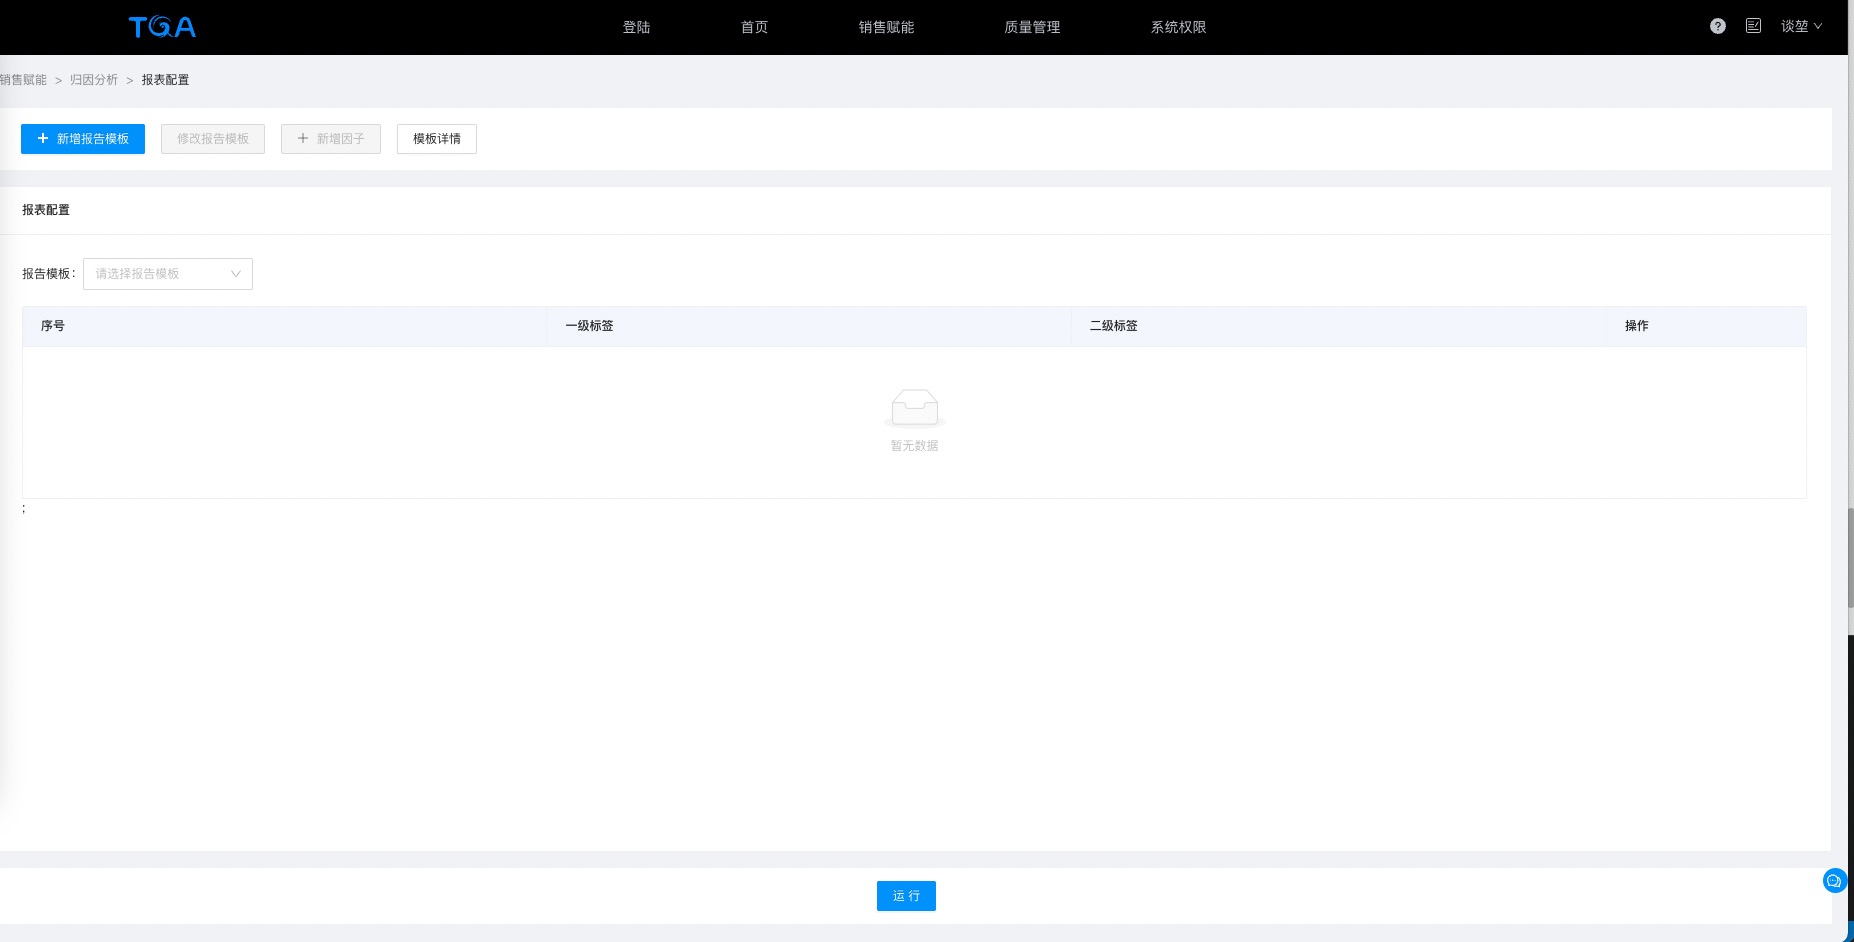Open the 销售赋能 top menu
The height and width of the screenshot is (942, 1854).
[887, 27]
